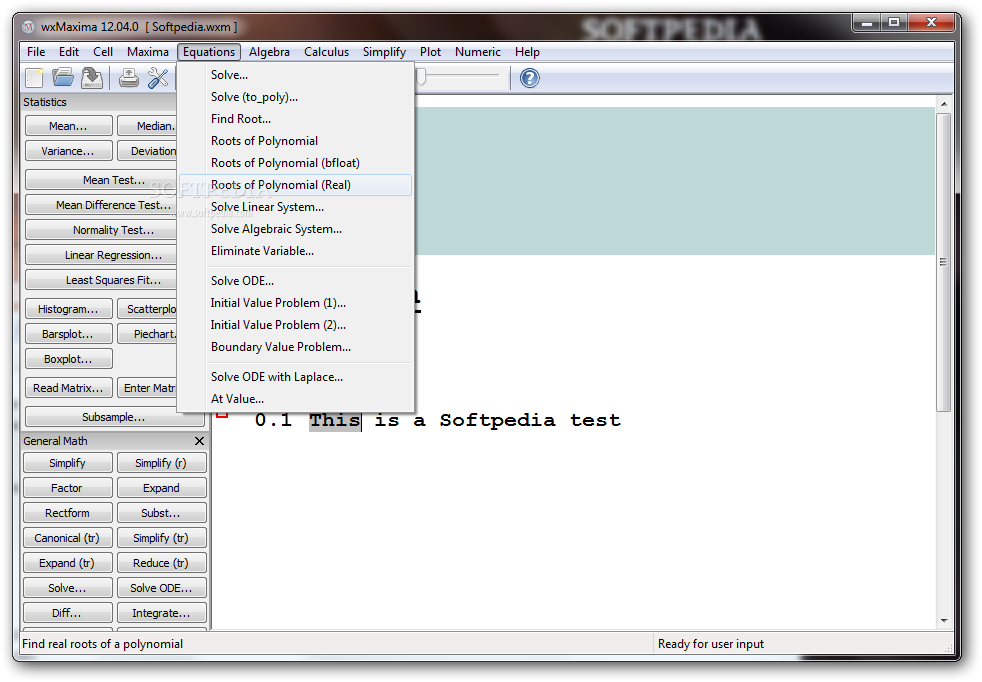Select Roots of Polynomial (bfloat)

pos(295,163)
